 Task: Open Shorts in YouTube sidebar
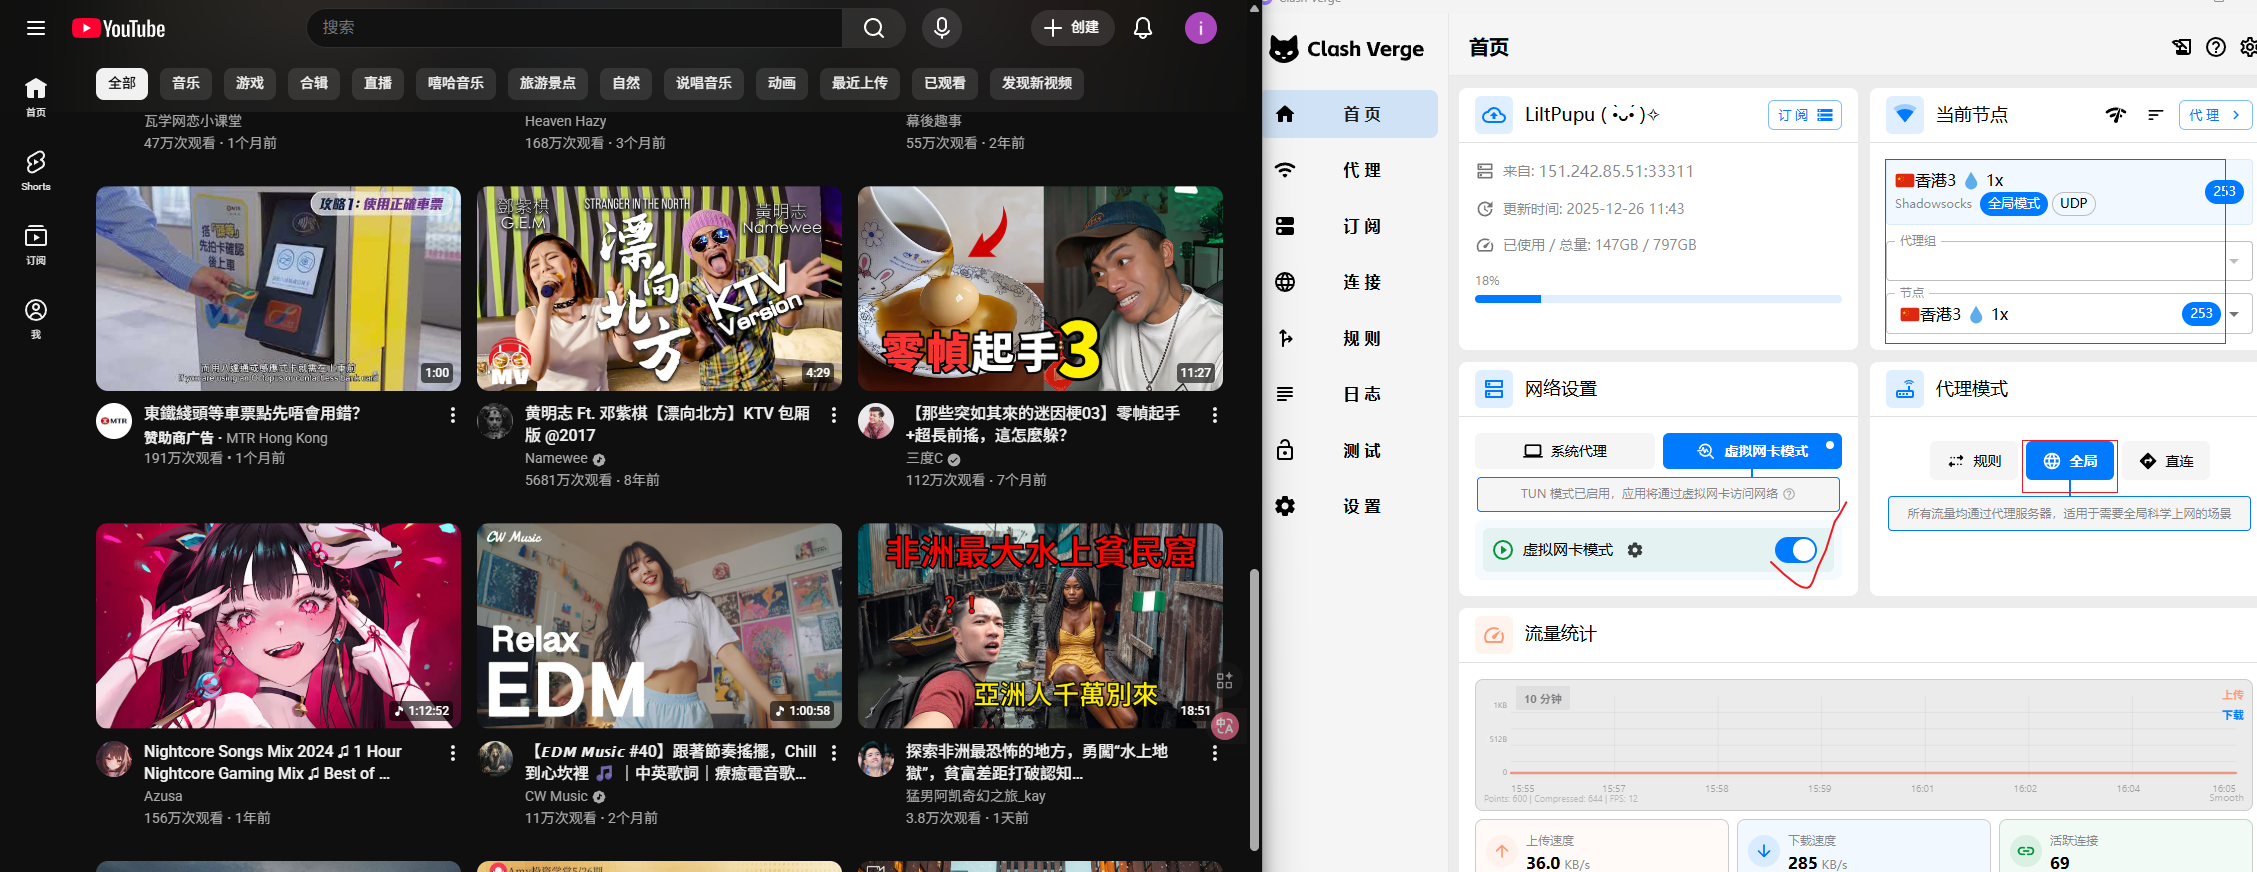(36, 170)
